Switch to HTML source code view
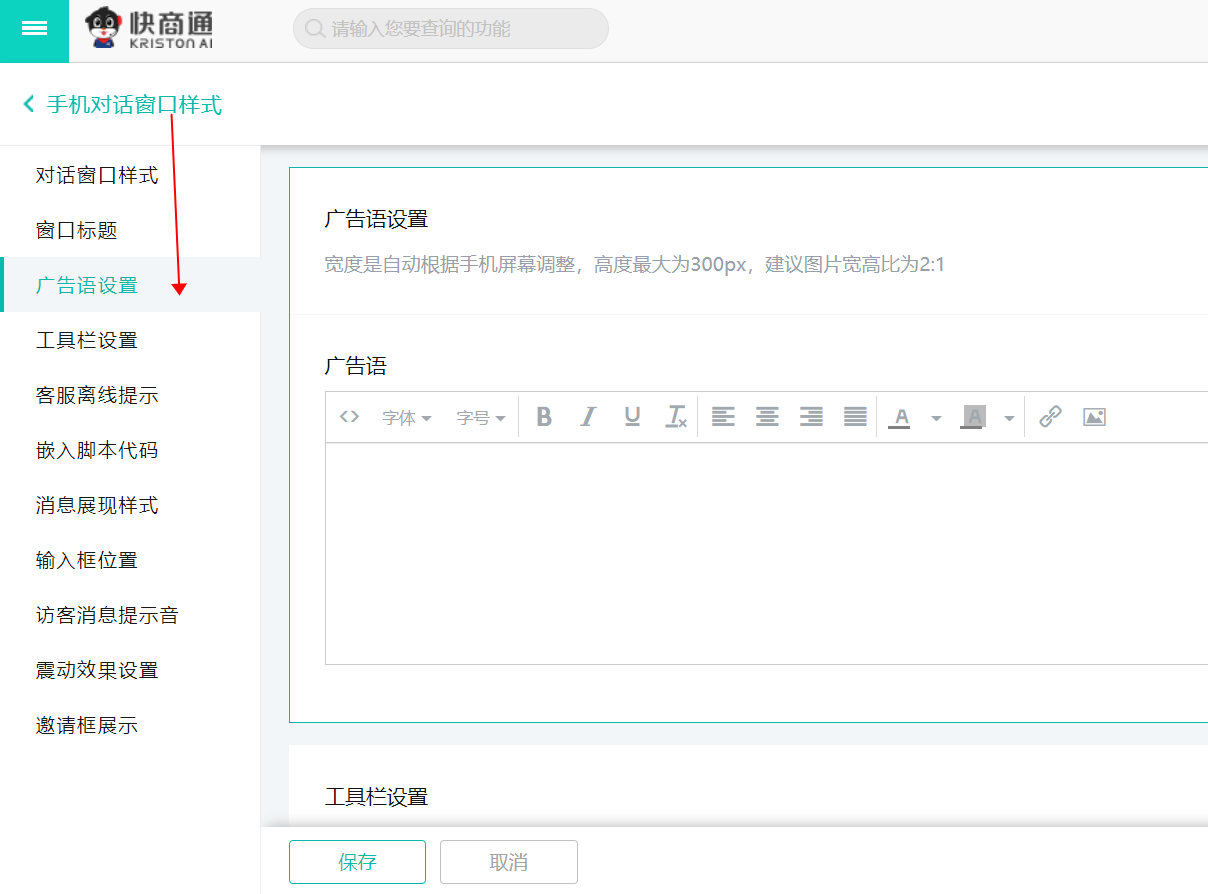1208x894 pixels. [x=349, y=417]
